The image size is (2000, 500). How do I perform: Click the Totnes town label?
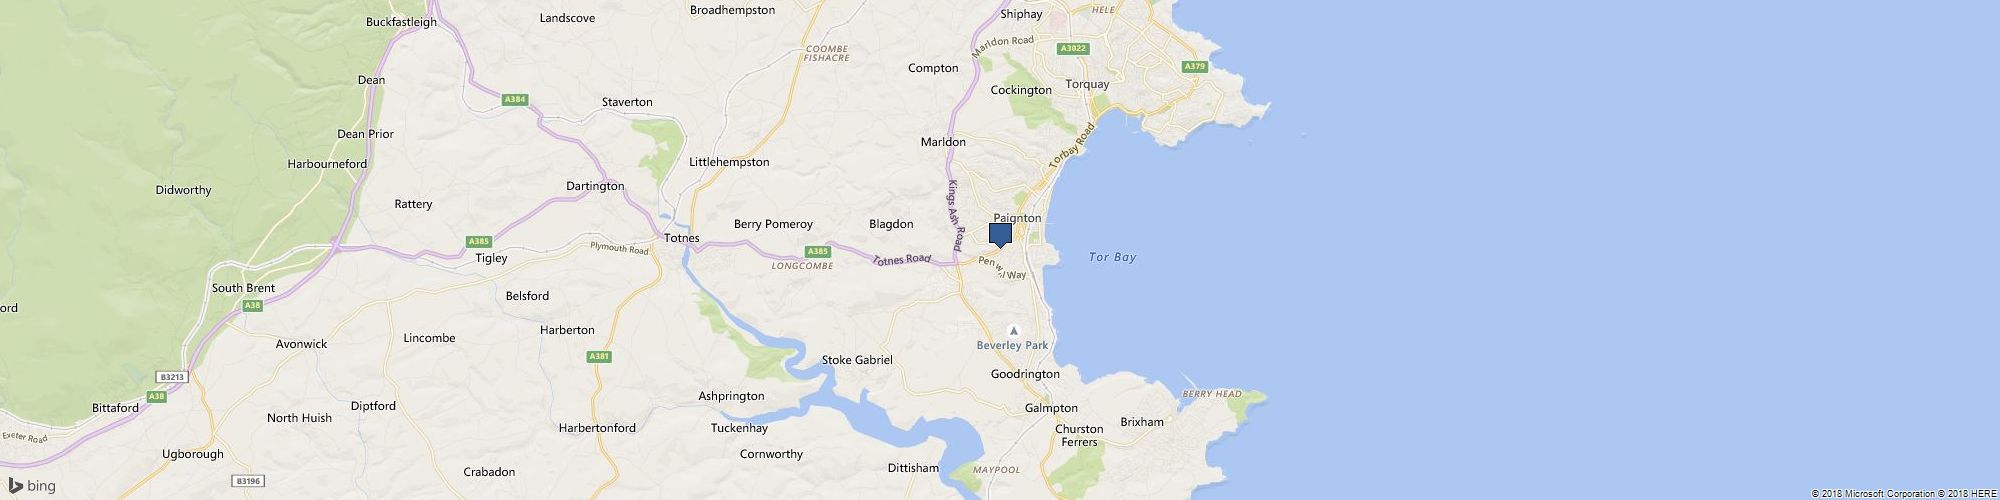coord(682,238)
